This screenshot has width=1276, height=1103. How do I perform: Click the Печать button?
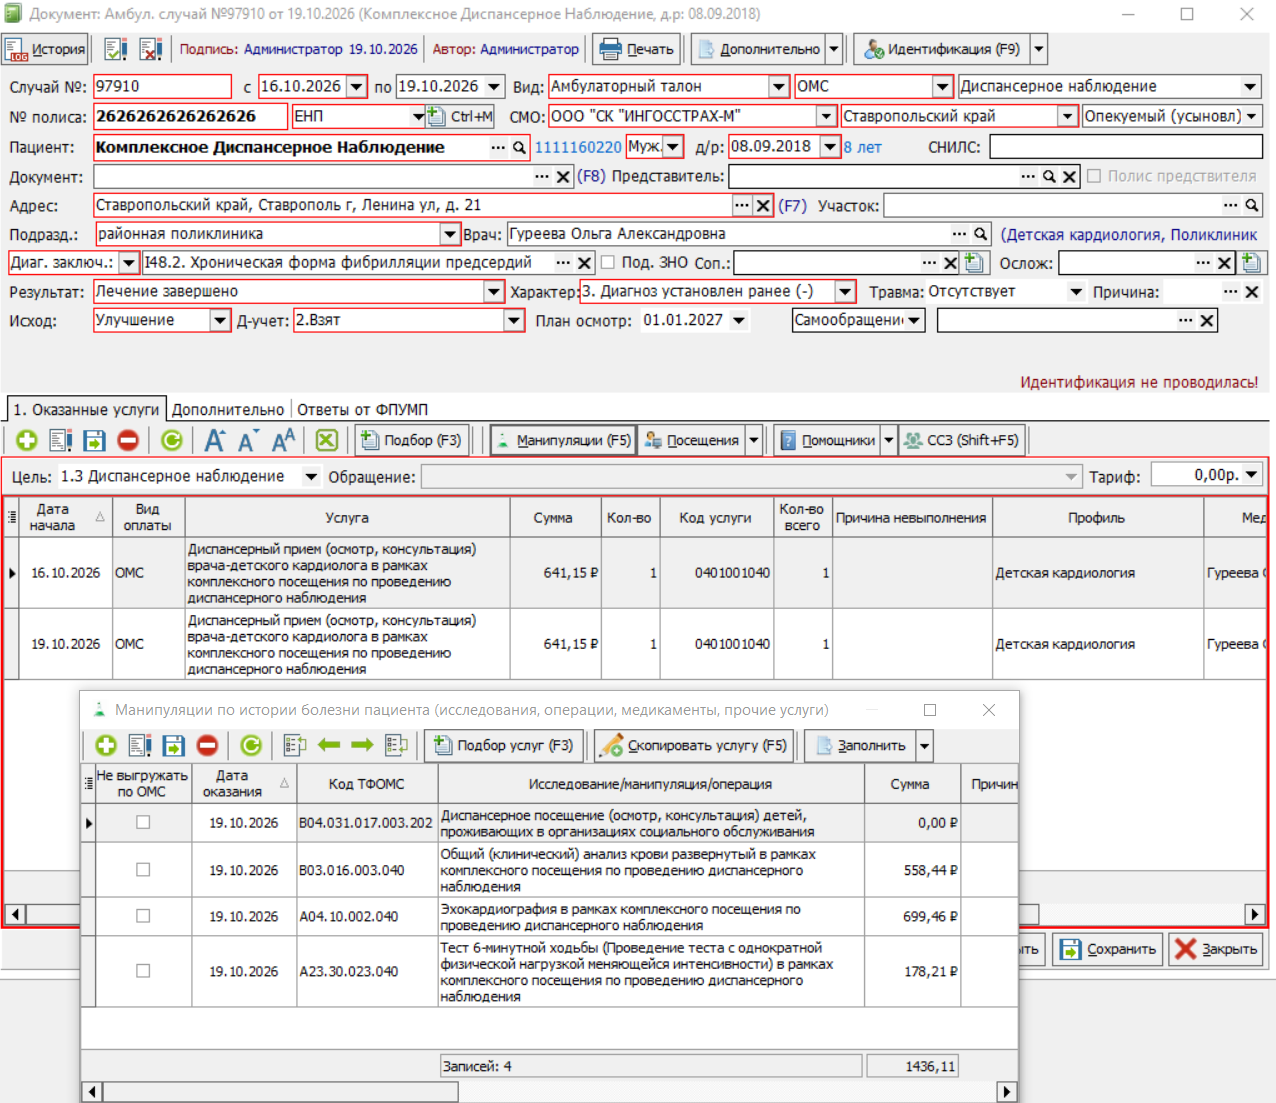pyautogui.click(x=637, y=49)
